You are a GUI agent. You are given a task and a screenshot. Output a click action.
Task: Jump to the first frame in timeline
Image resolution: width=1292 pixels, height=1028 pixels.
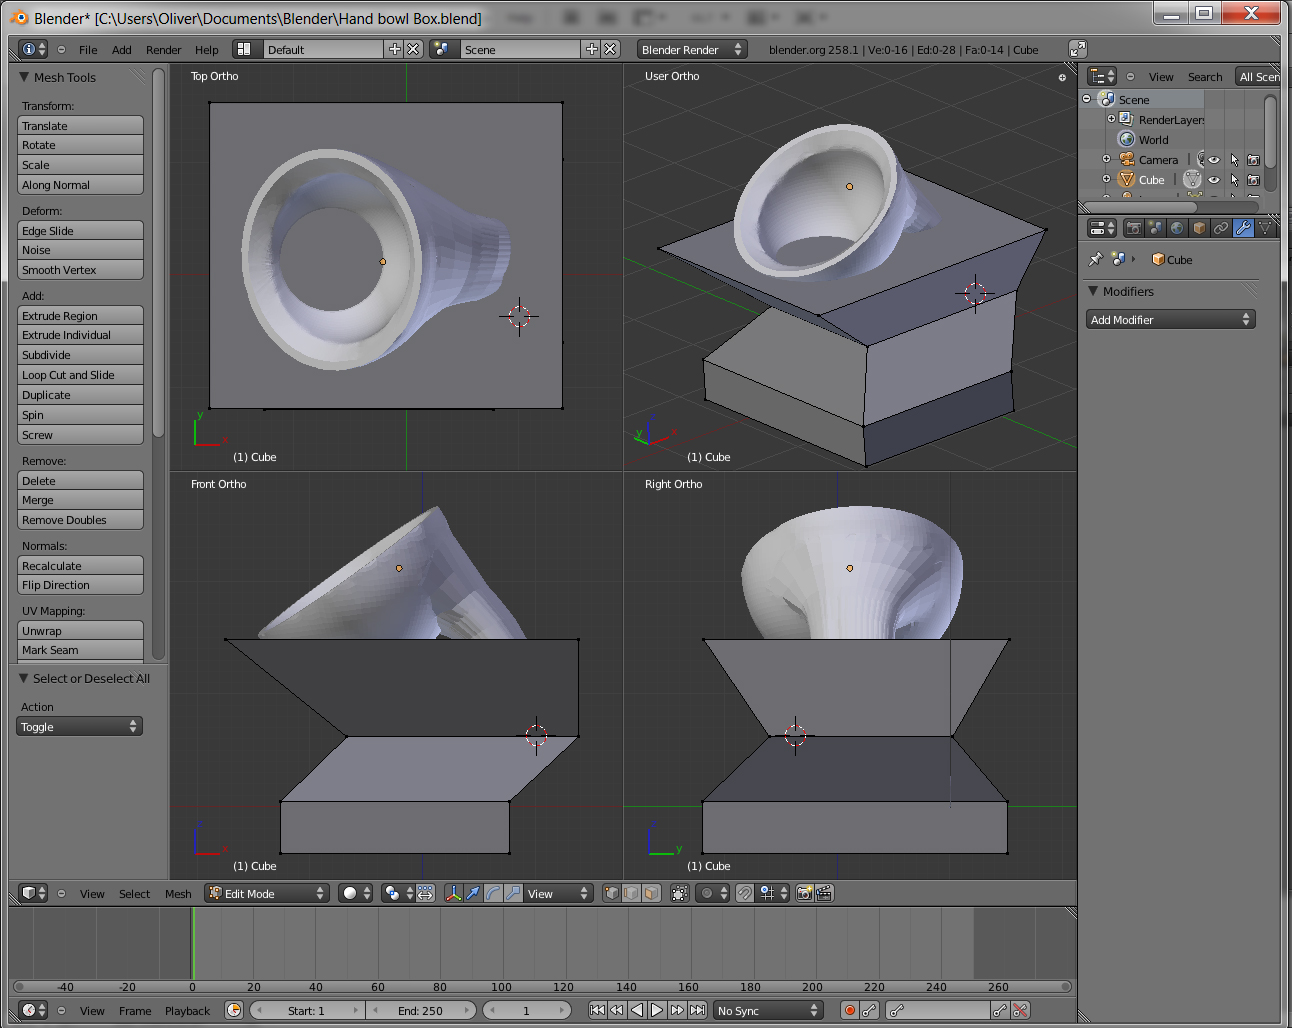click(x=597, y=1010)
